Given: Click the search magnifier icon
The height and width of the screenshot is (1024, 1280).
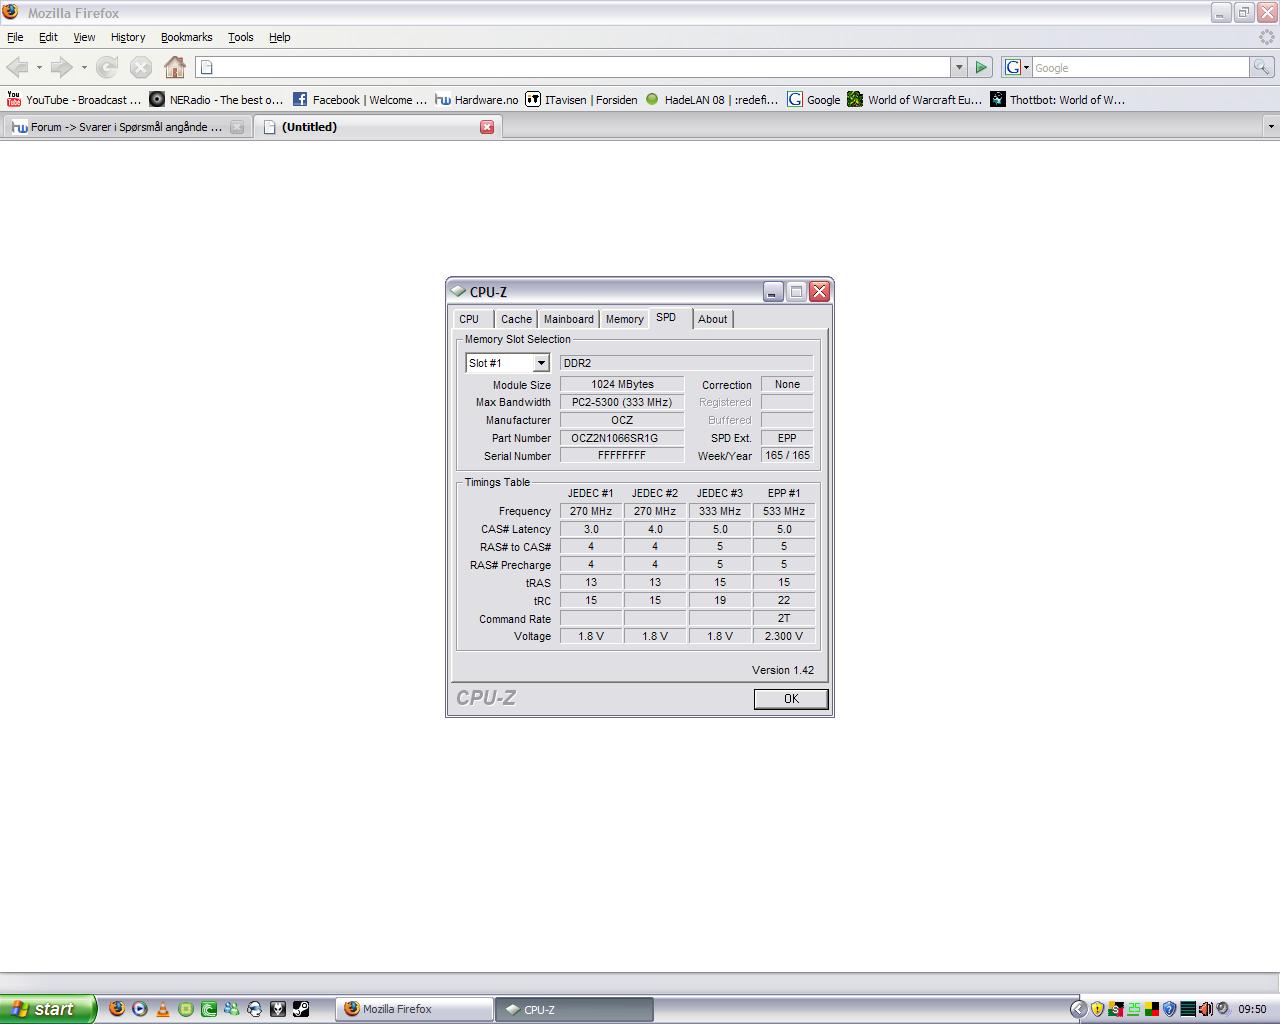Looking at the screenshot, I should point(1262,67).
